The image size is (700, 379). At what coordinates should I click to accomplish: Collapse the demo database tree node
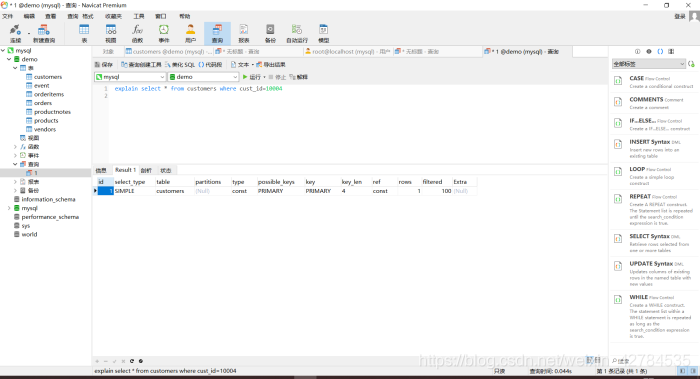(9, 59)
